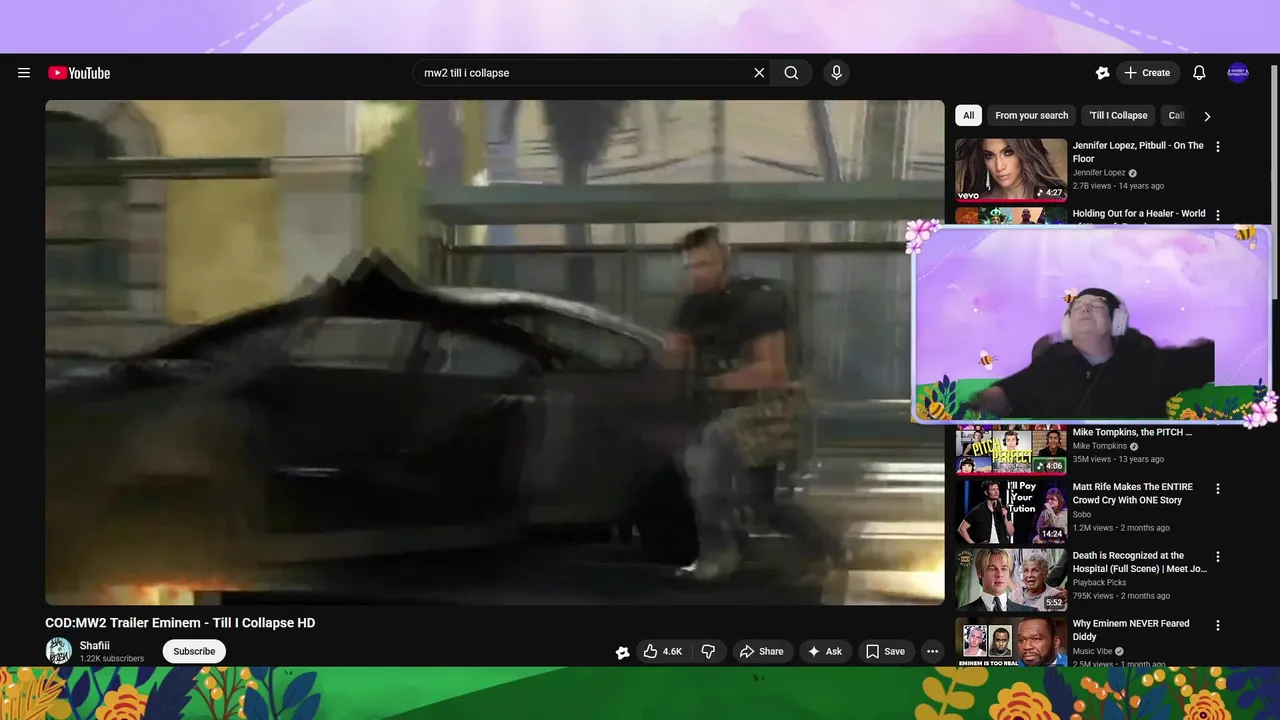Select the partially visible Call chip

[x=1174, y=115]
